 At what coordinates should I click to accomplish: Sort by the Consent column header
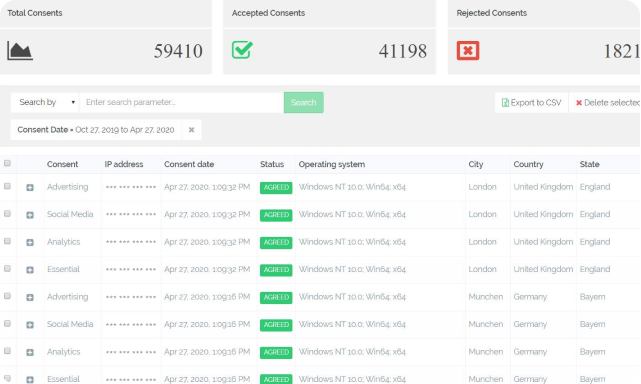point(62,164)
